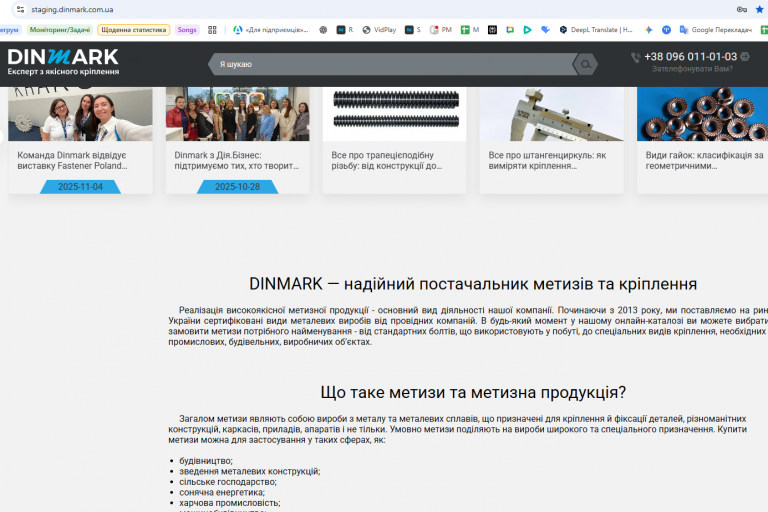Open the «Для підприємців» bookmark
Screen dimensions: 768x512
pyautogui.click(x=271, y=30)
